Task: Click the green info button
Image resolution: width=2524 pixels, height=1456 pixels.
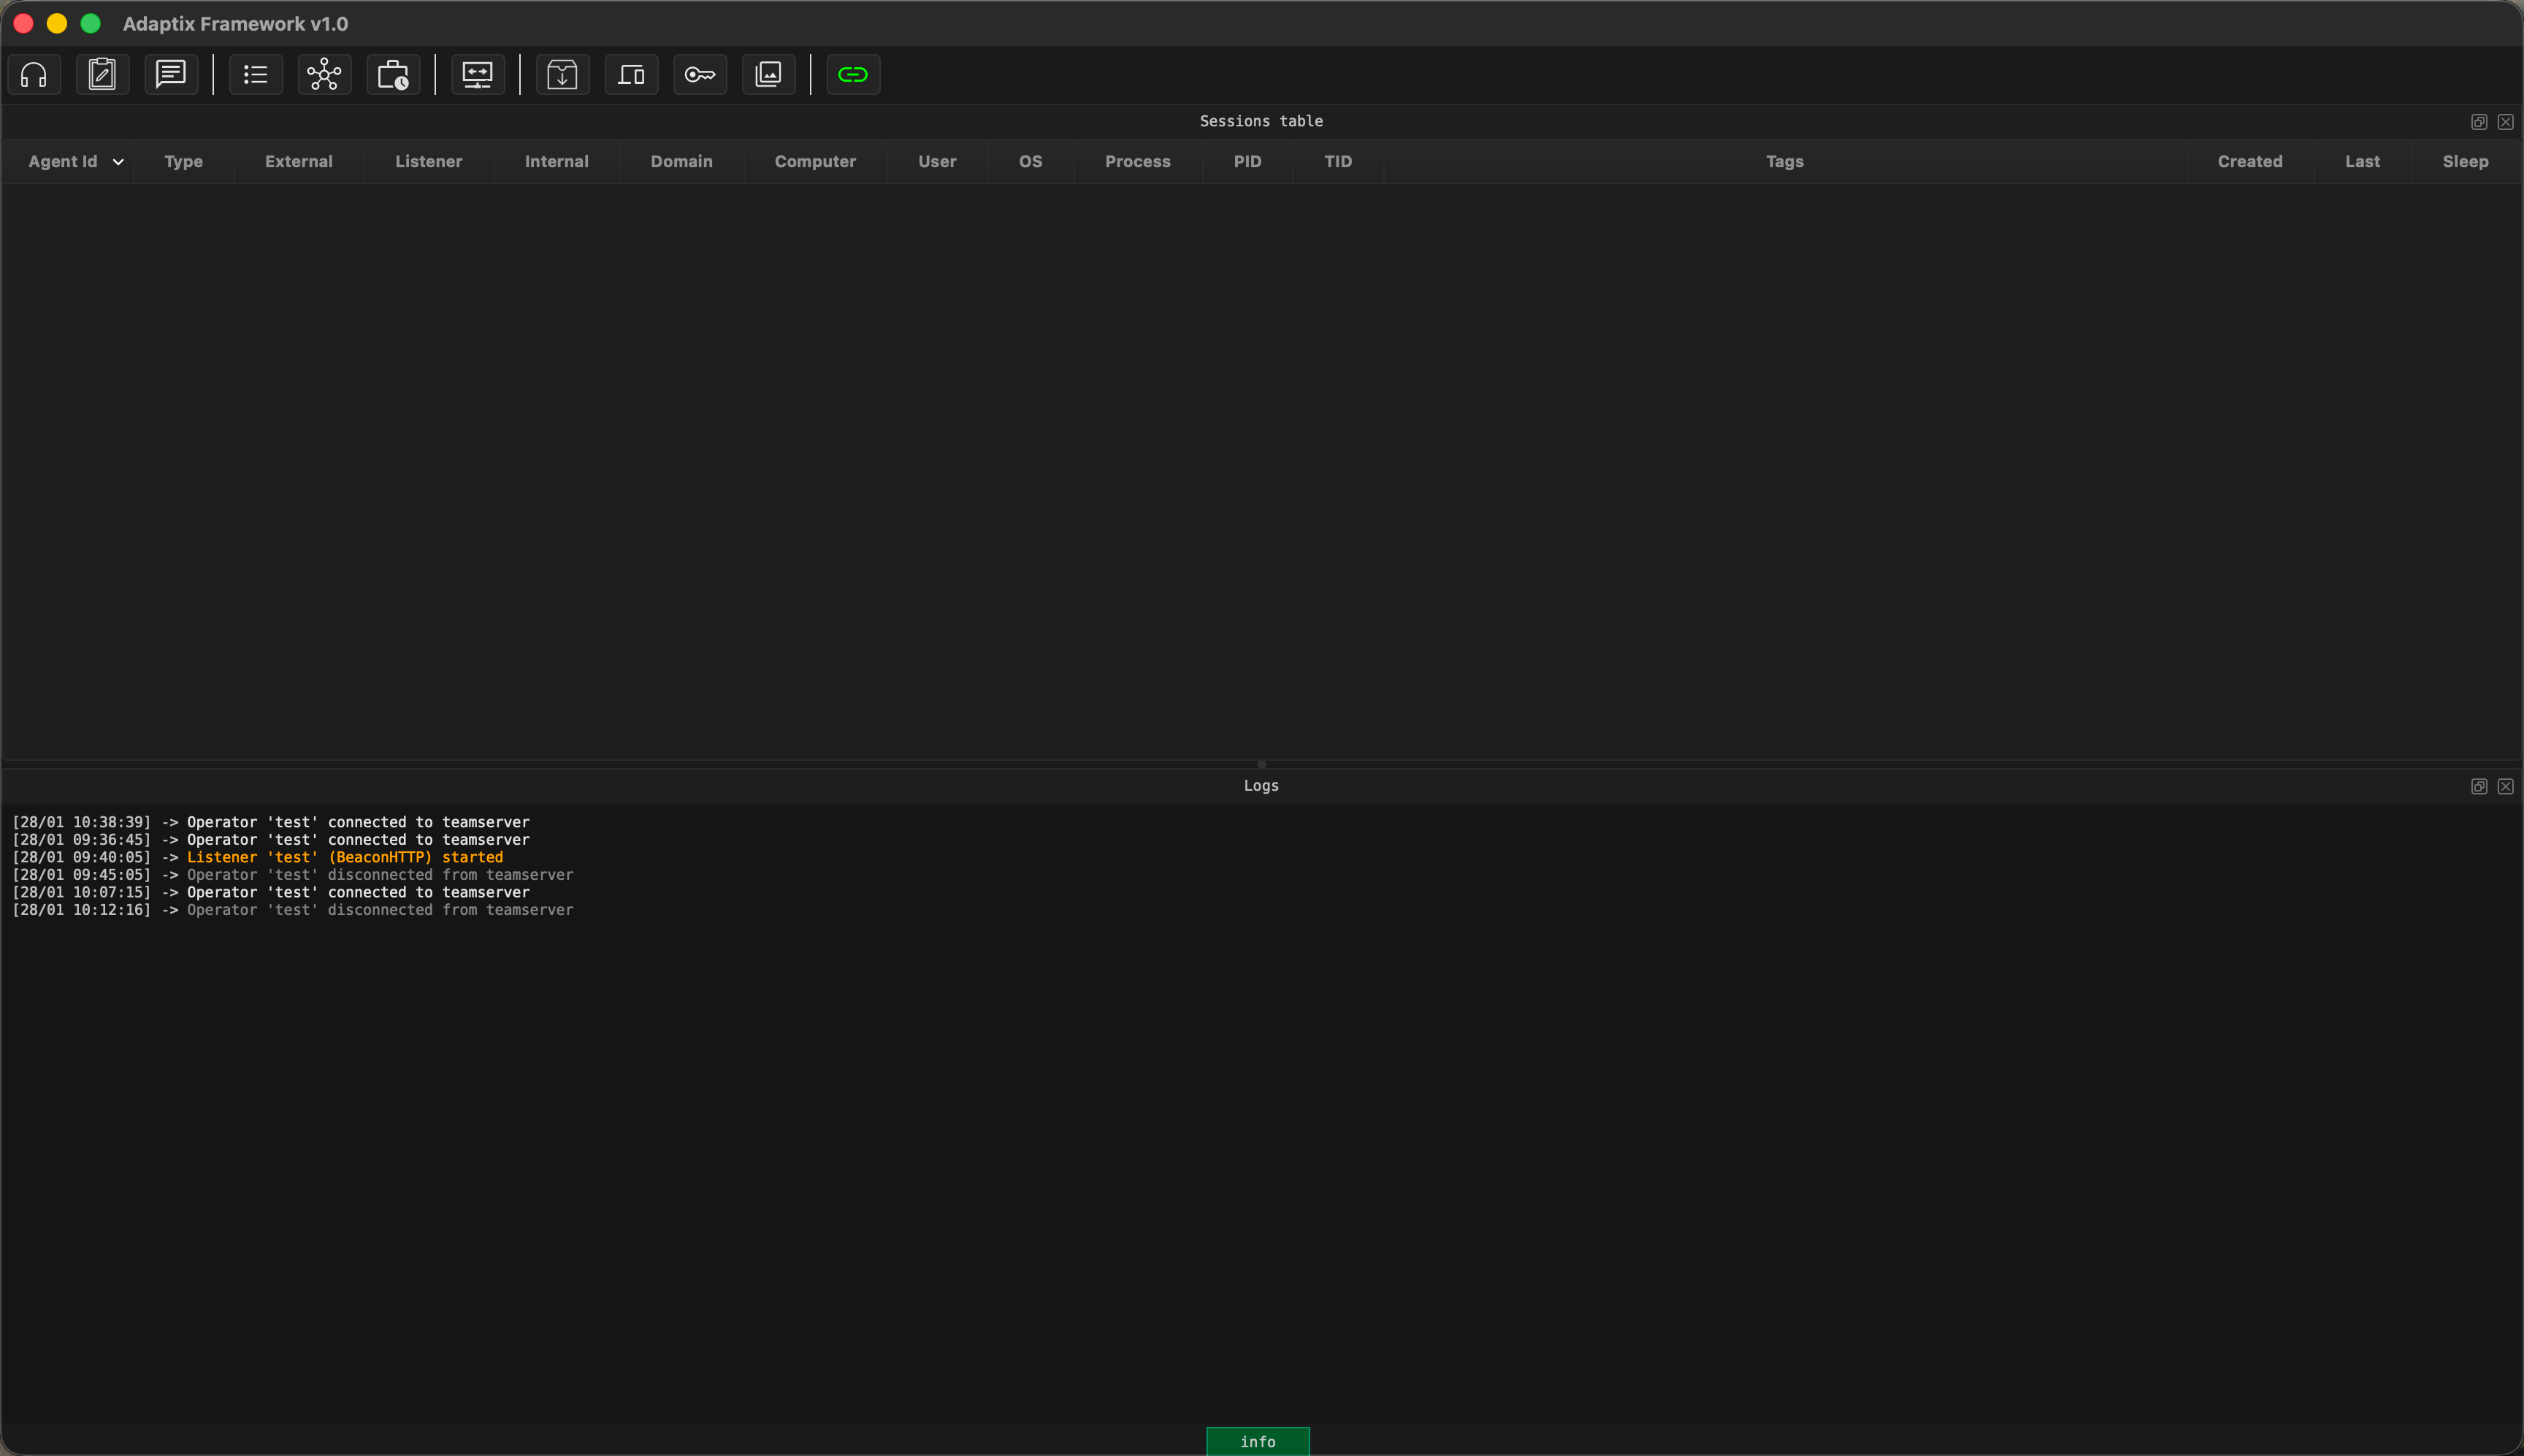Action: click(1257, 1441)
